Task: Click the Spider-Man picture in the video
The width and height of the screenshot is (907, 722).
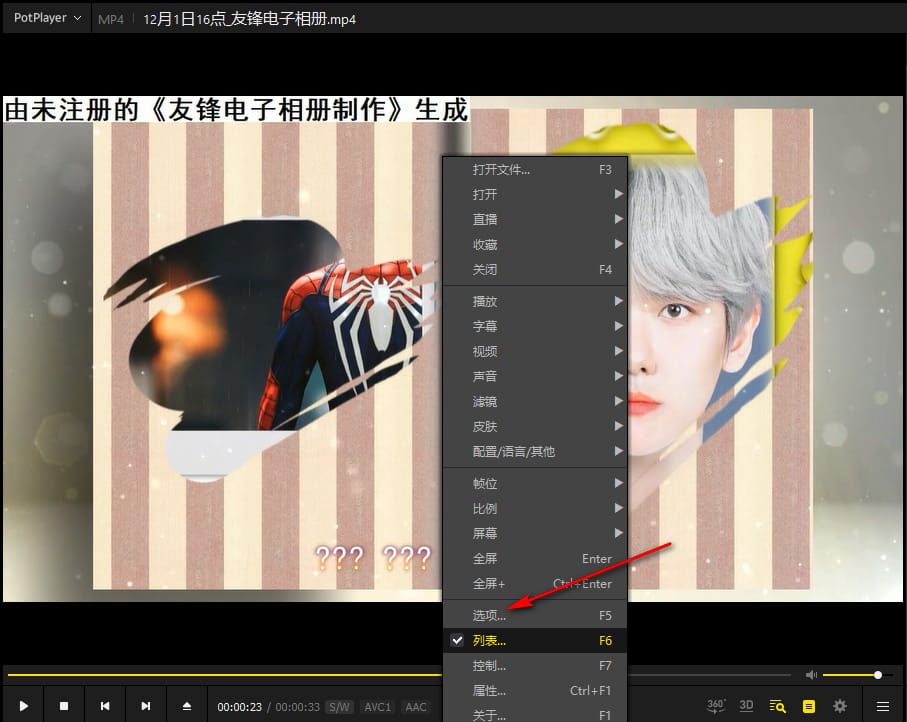Action: pyautogui.click(x=272, y=350)
